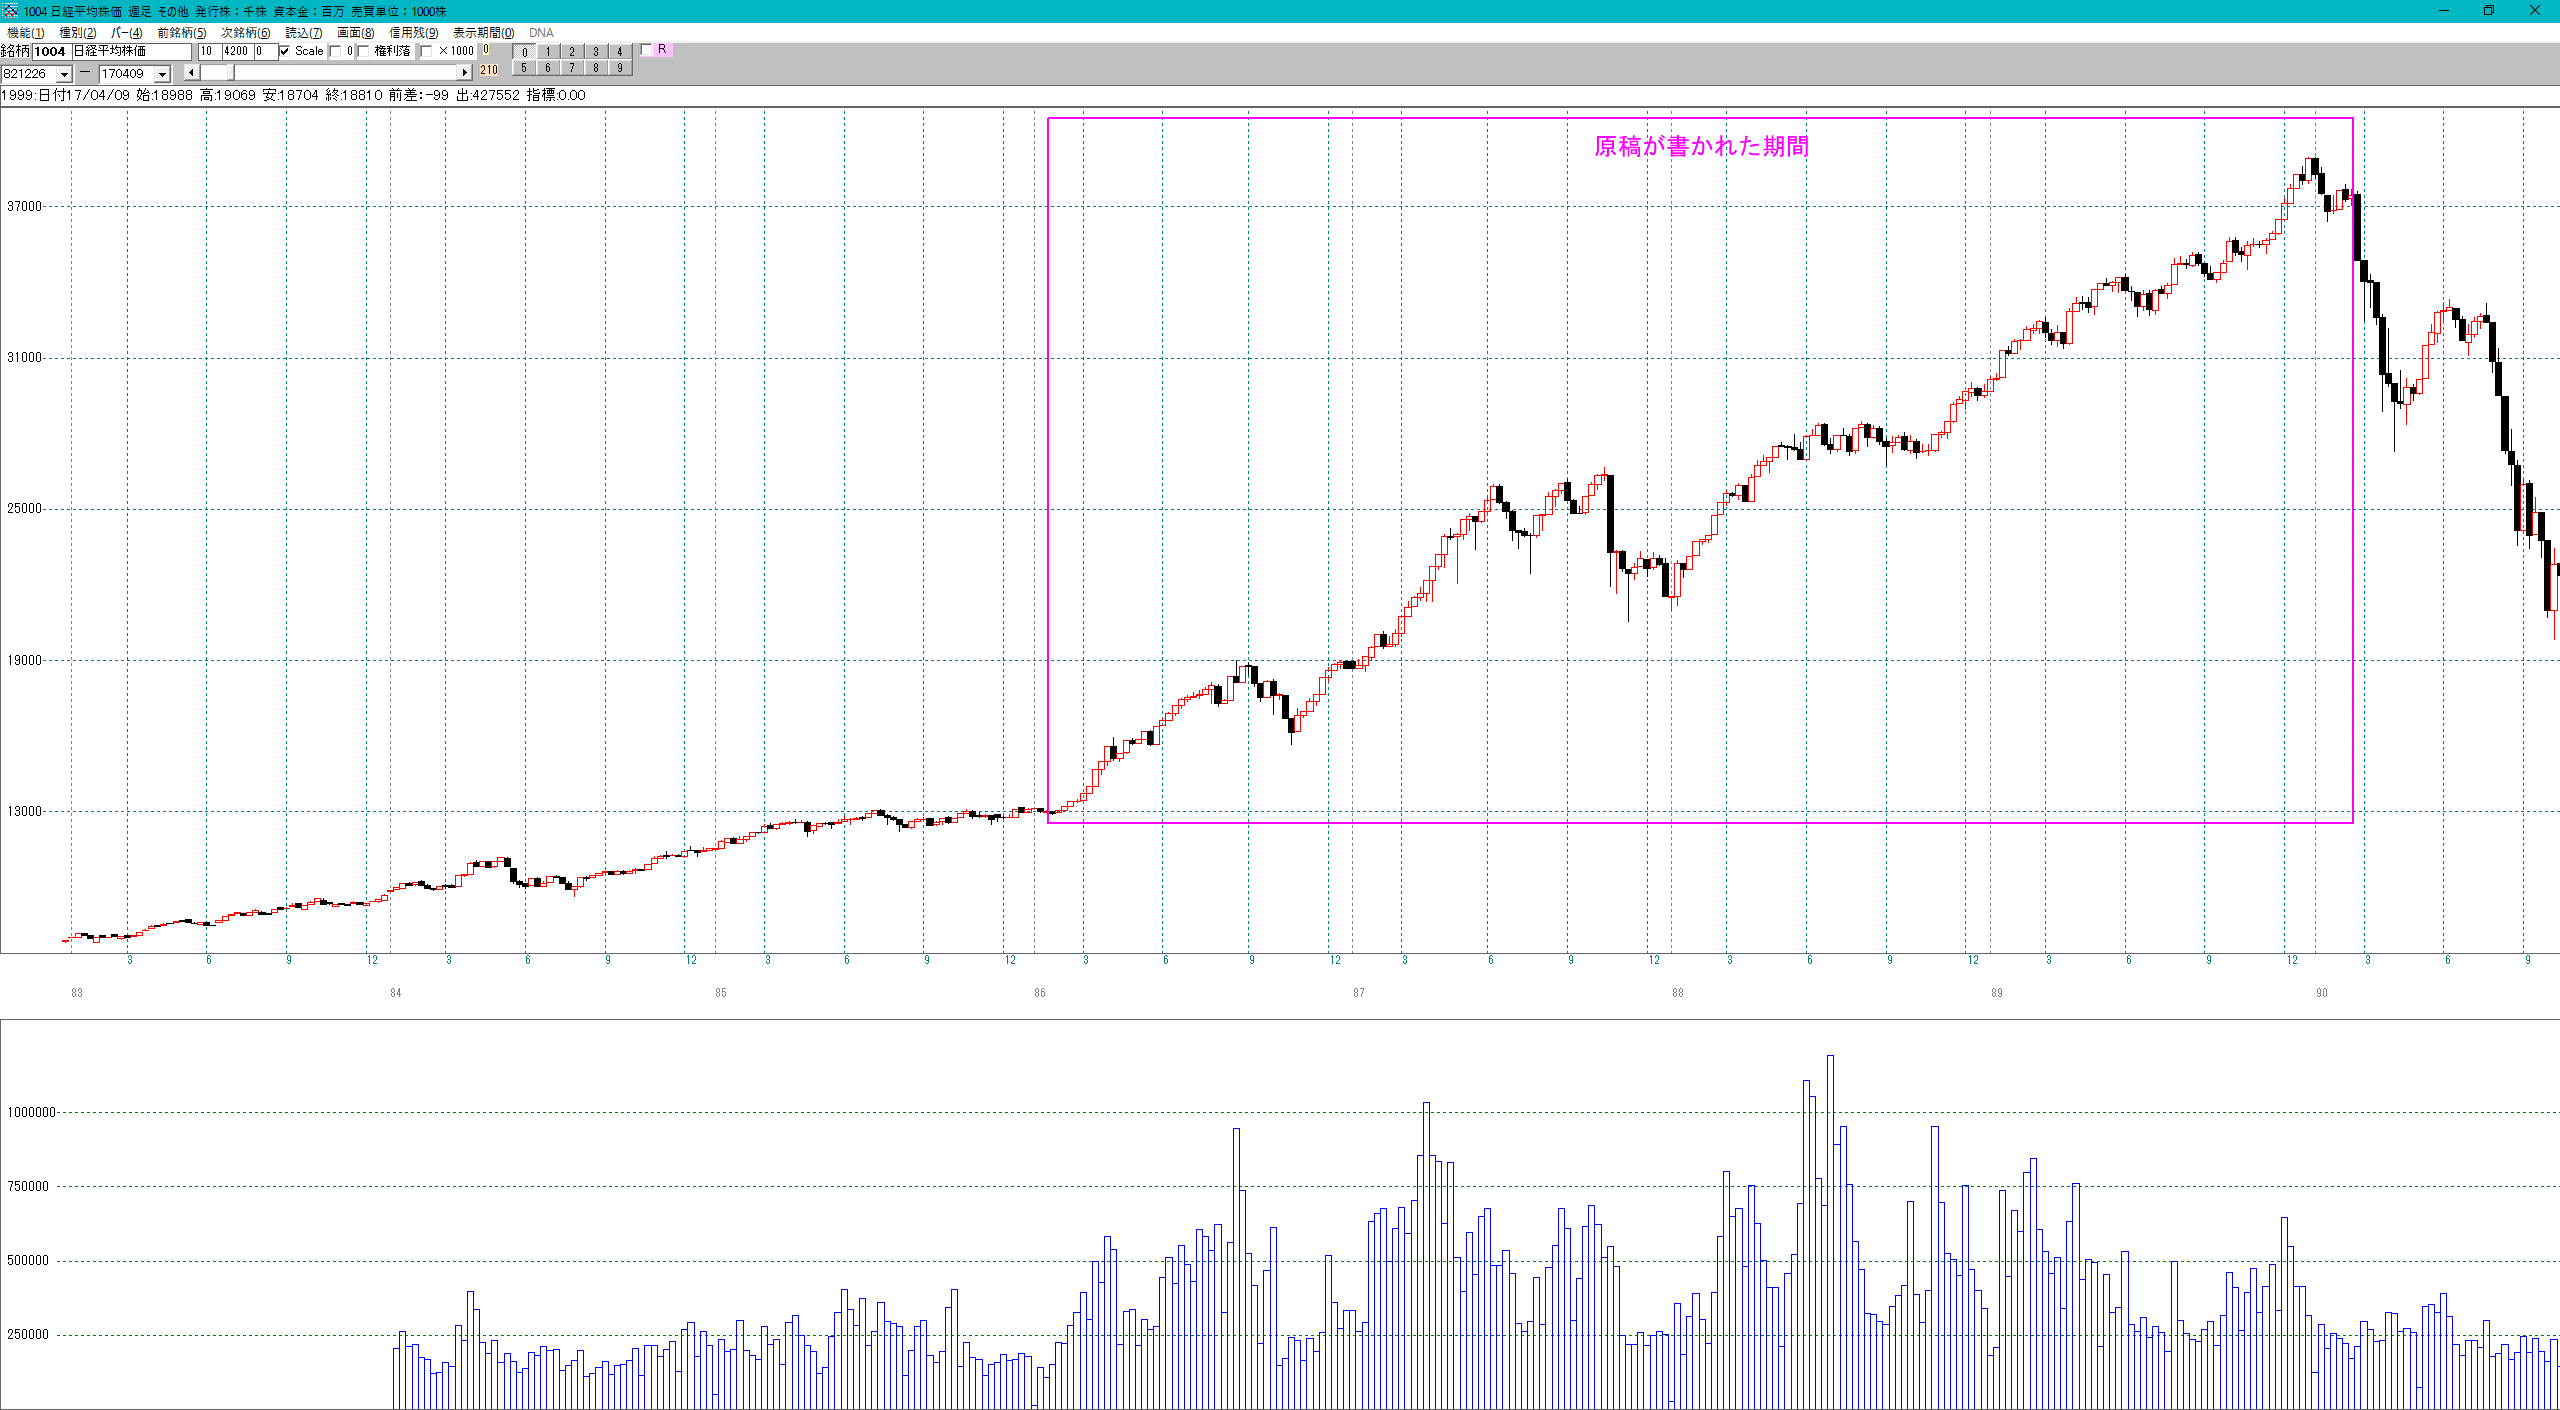Click the app icon in title bar
The image size is (2560, 1410).
coord(10,11)
